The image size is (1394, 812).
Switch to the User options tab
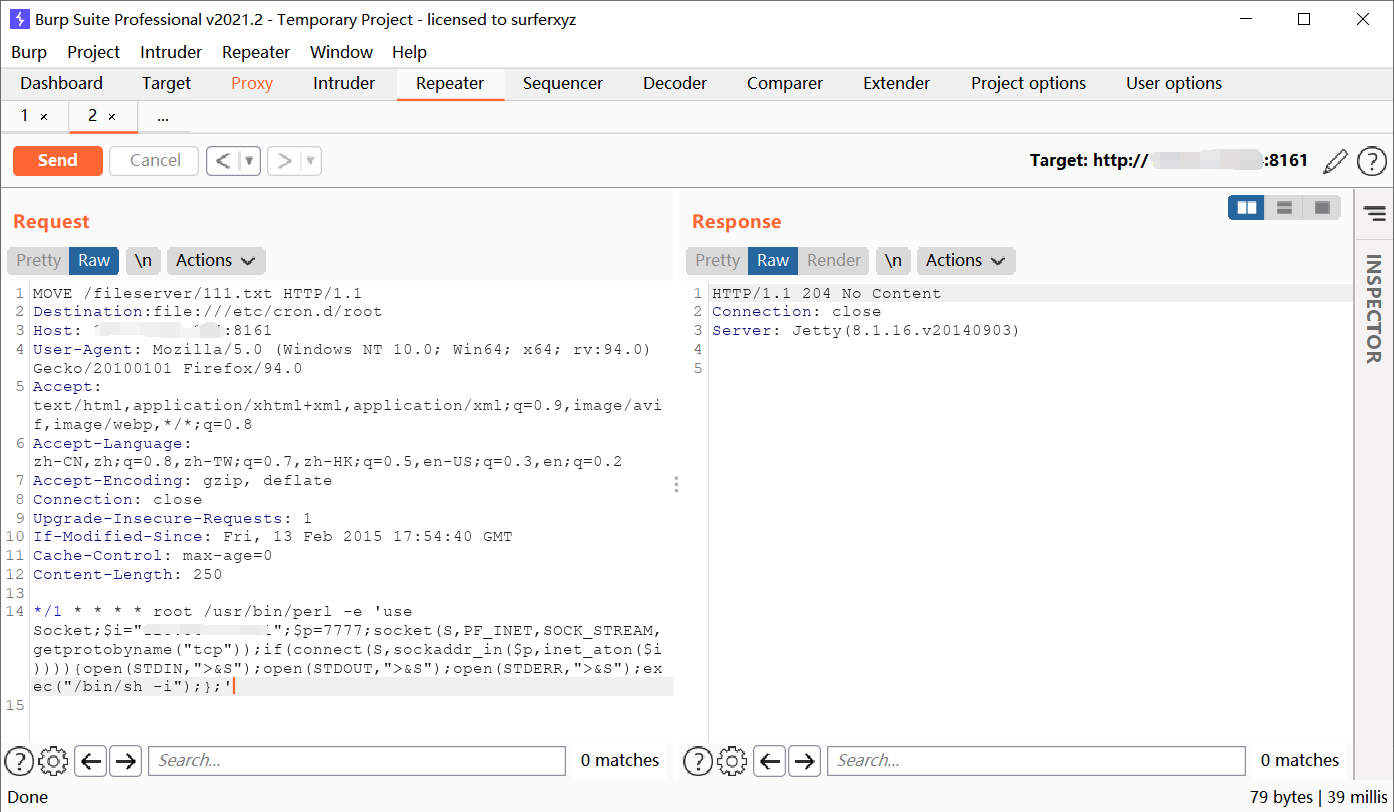pyautogui.click(x=1174, y=84)
